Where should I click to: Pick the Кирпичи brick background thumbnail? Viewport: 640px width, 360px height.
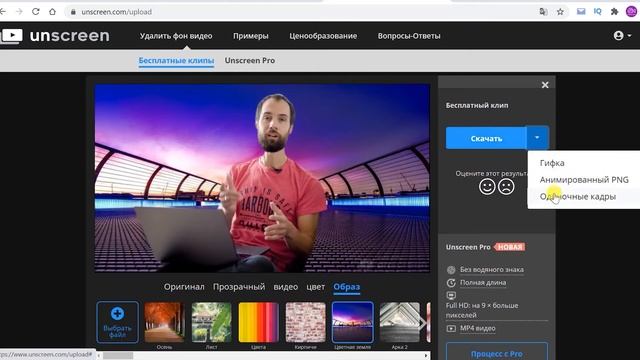(305, 322)
